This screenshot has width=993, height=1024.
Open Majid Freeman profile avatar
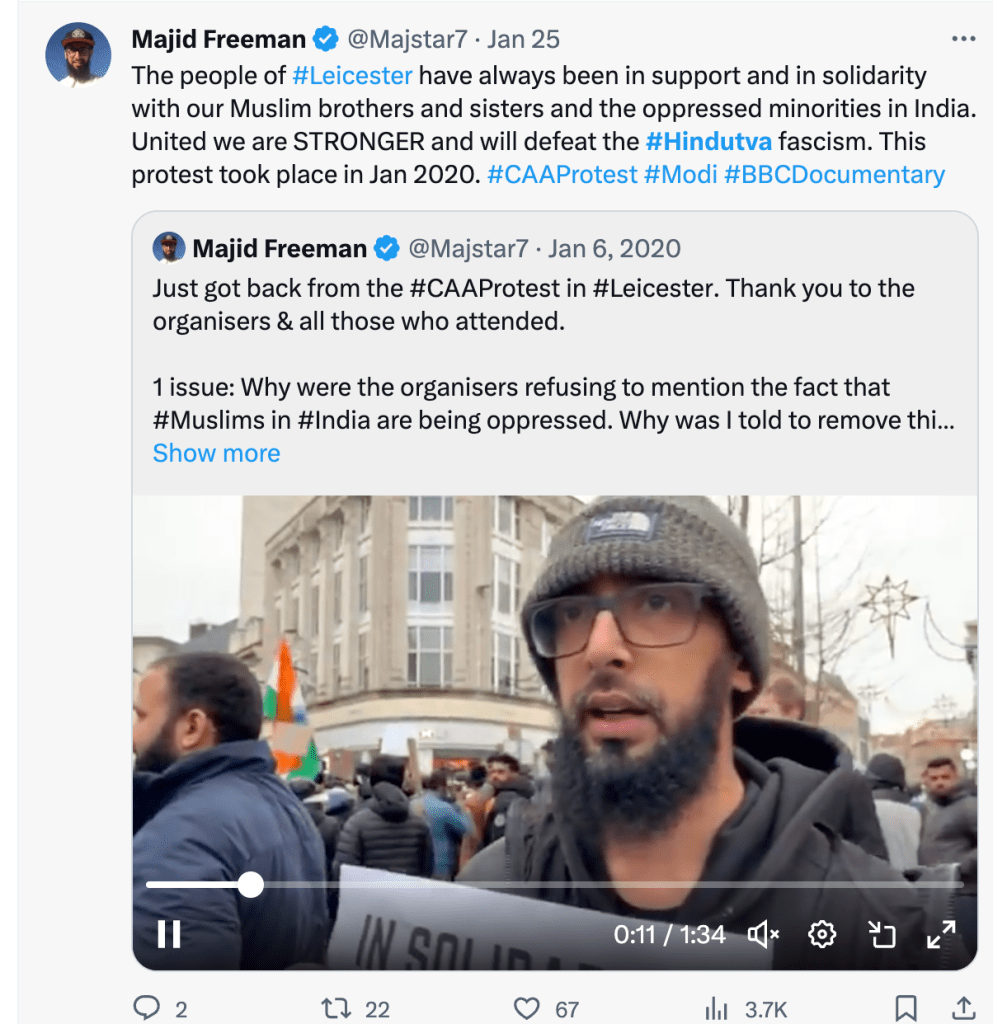[x=78, y=54]
